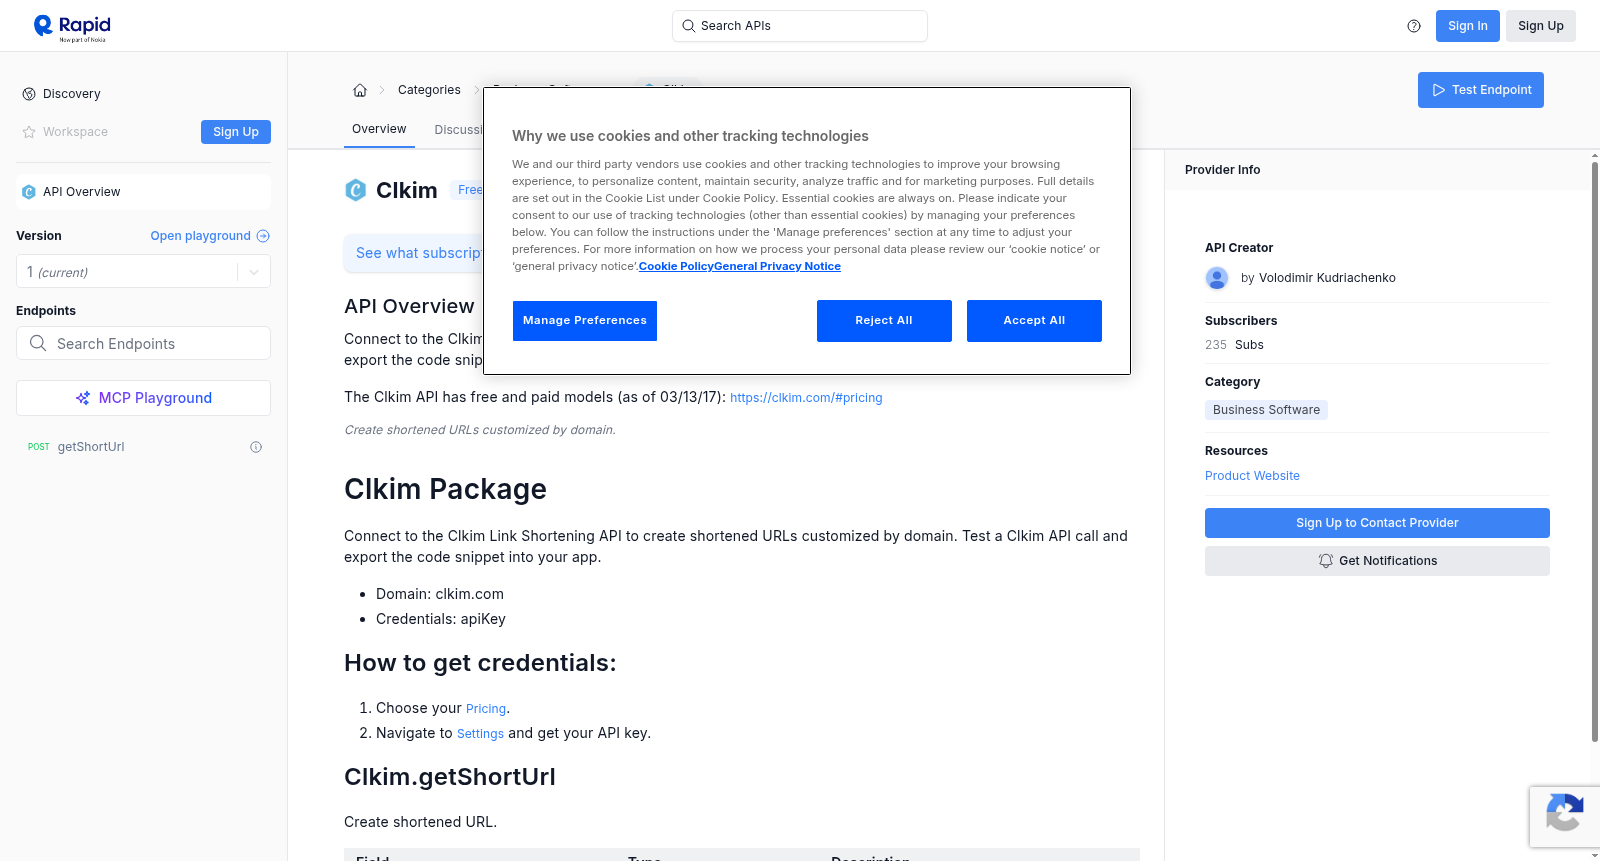Open the getShortUrl info icon
This screenshot has width=1600, height=861.
[x=256, y=447]
